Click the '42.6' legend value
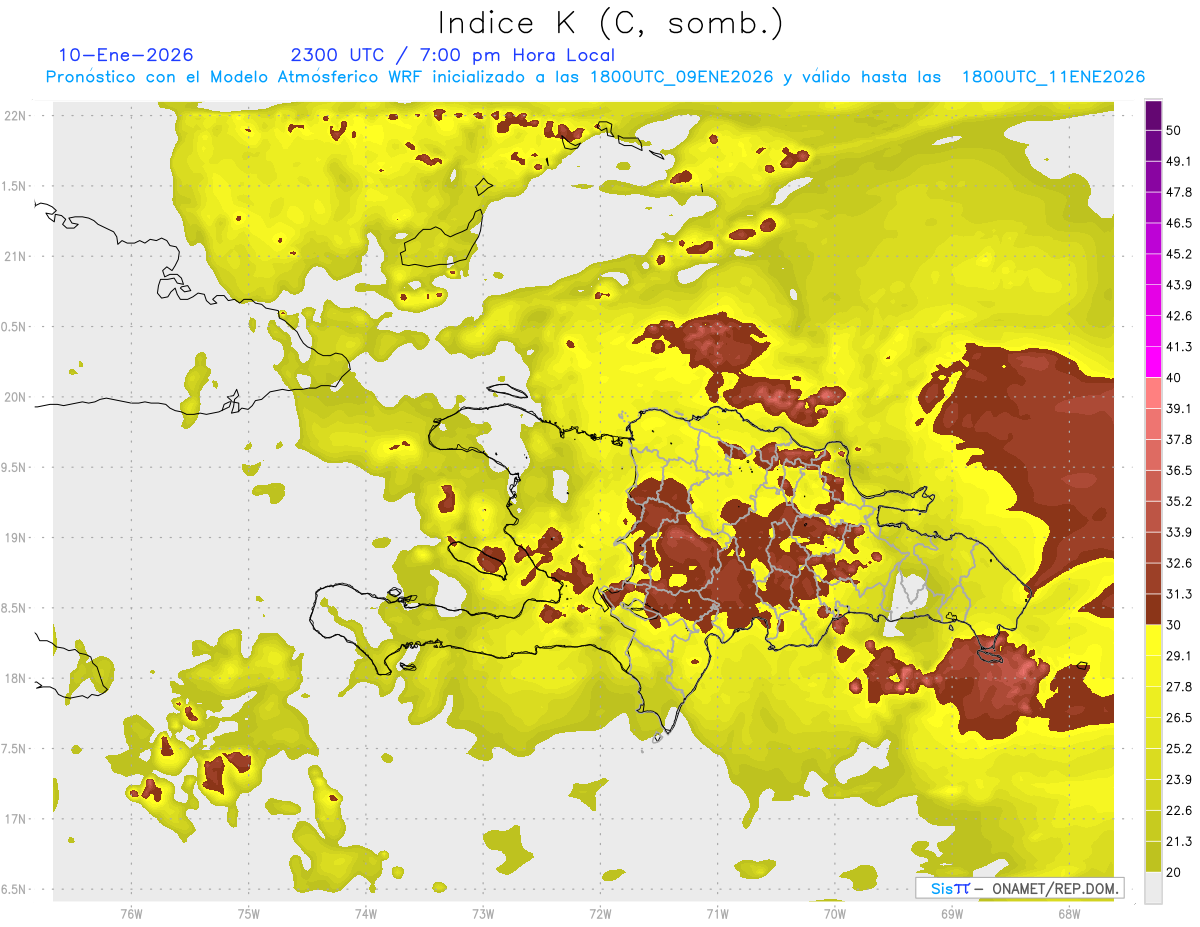 pyautogui.click(x=1179, y=316)
